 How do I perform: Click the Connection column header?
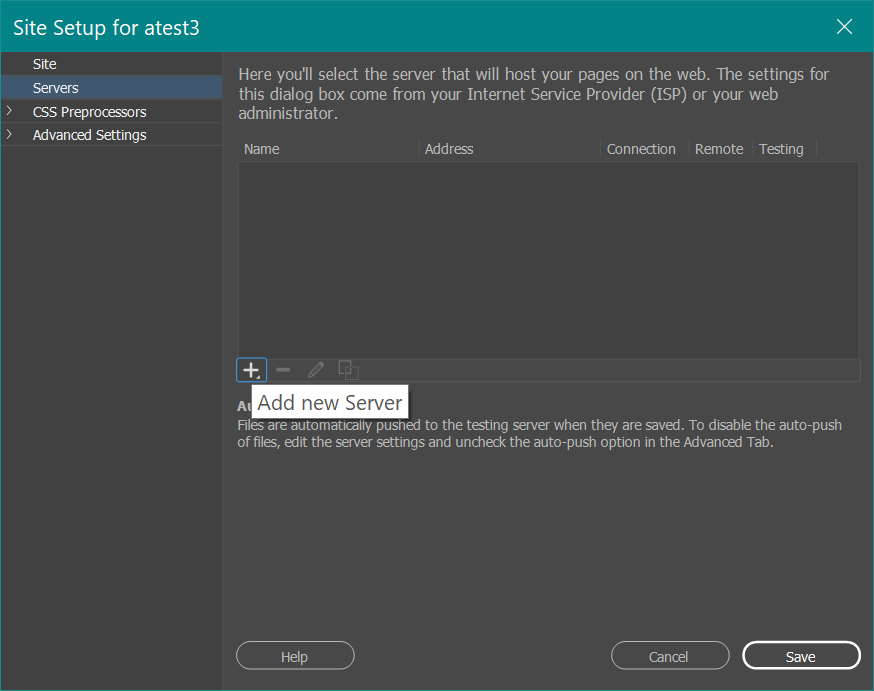[641, 149]
